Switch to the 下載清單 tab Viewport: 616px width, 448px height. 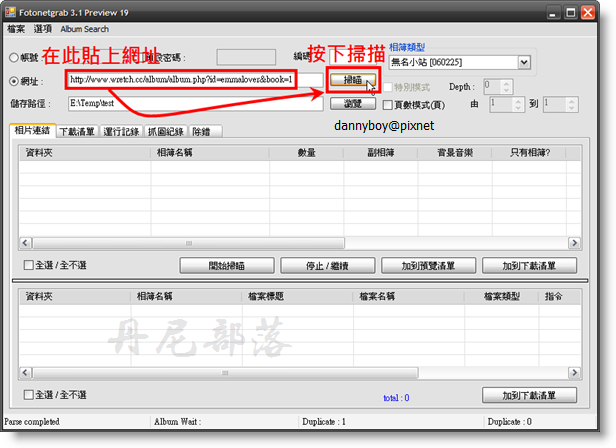point(77,132)
